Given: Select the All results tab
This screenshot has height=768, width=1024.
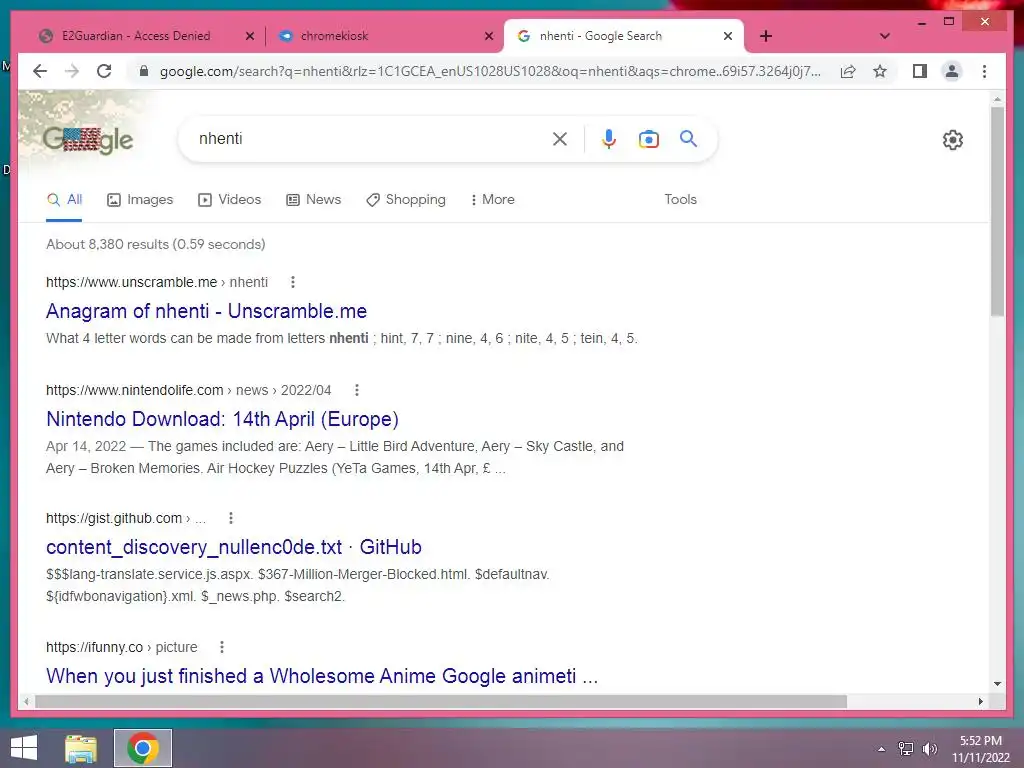Looking at the screenshot, I should tap(64, 199).
